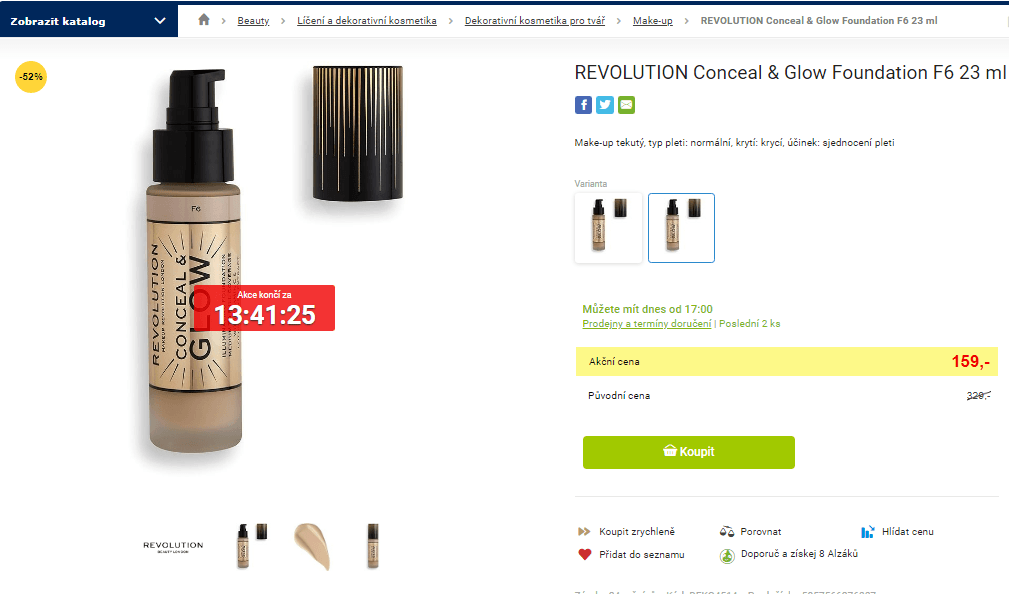Share the product on Facebook

tap(583, 104)
